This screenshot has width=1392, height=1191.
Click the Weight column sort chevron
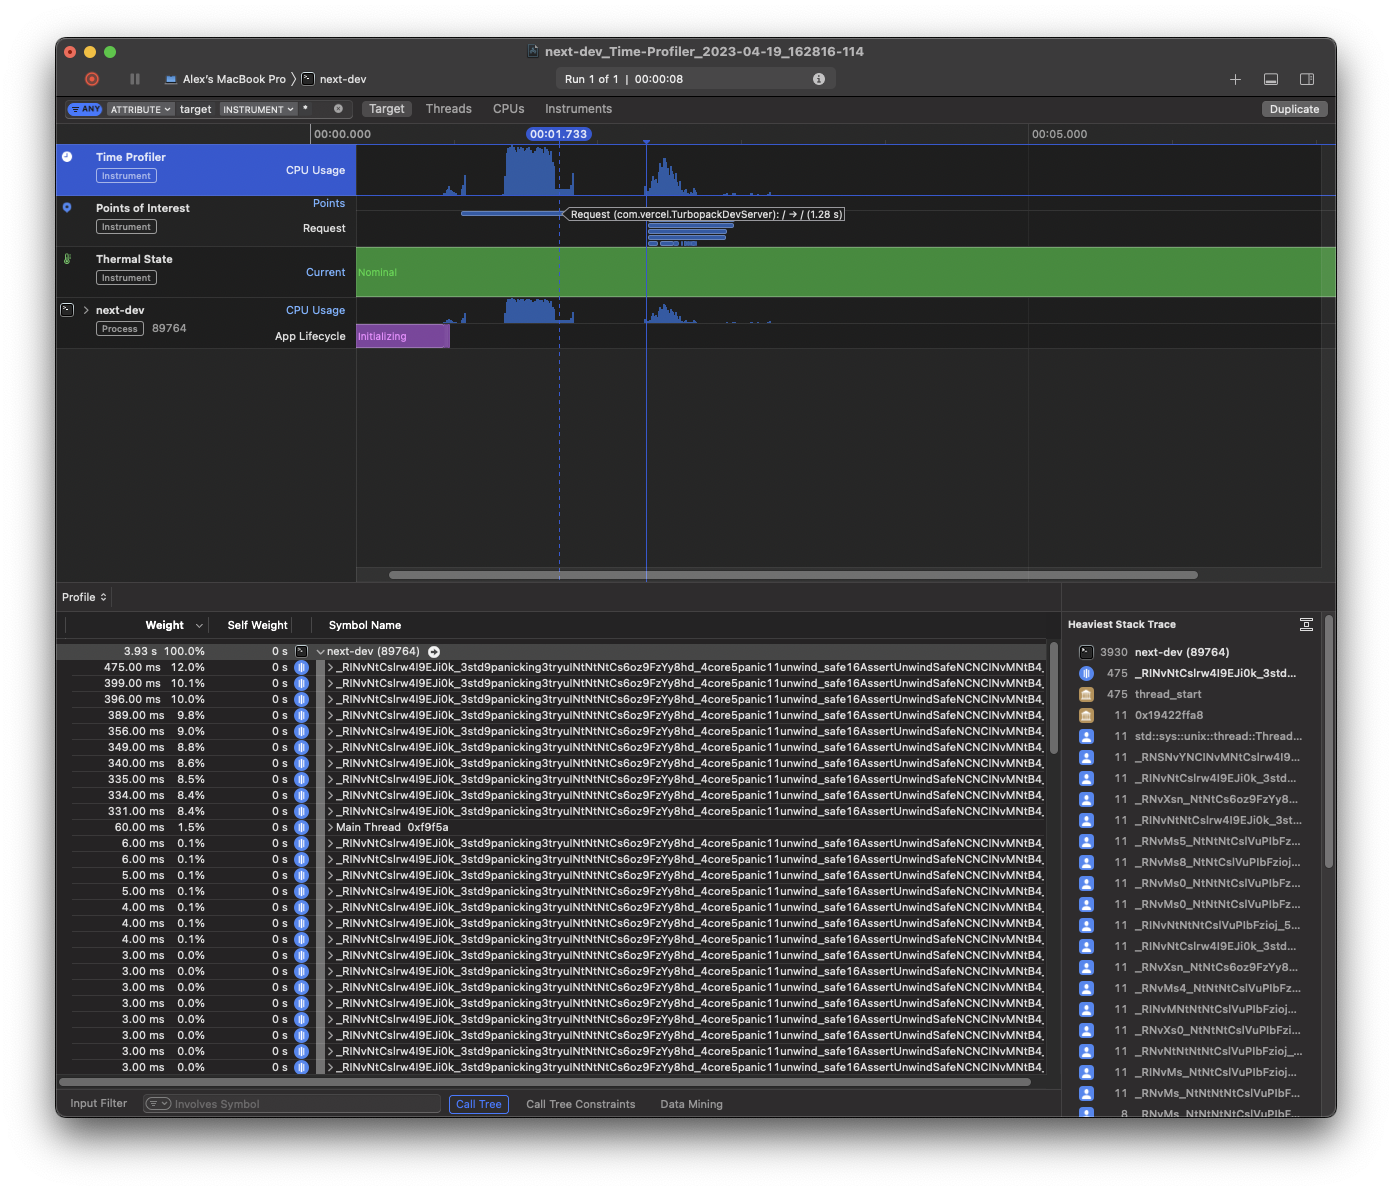(199, 626)
